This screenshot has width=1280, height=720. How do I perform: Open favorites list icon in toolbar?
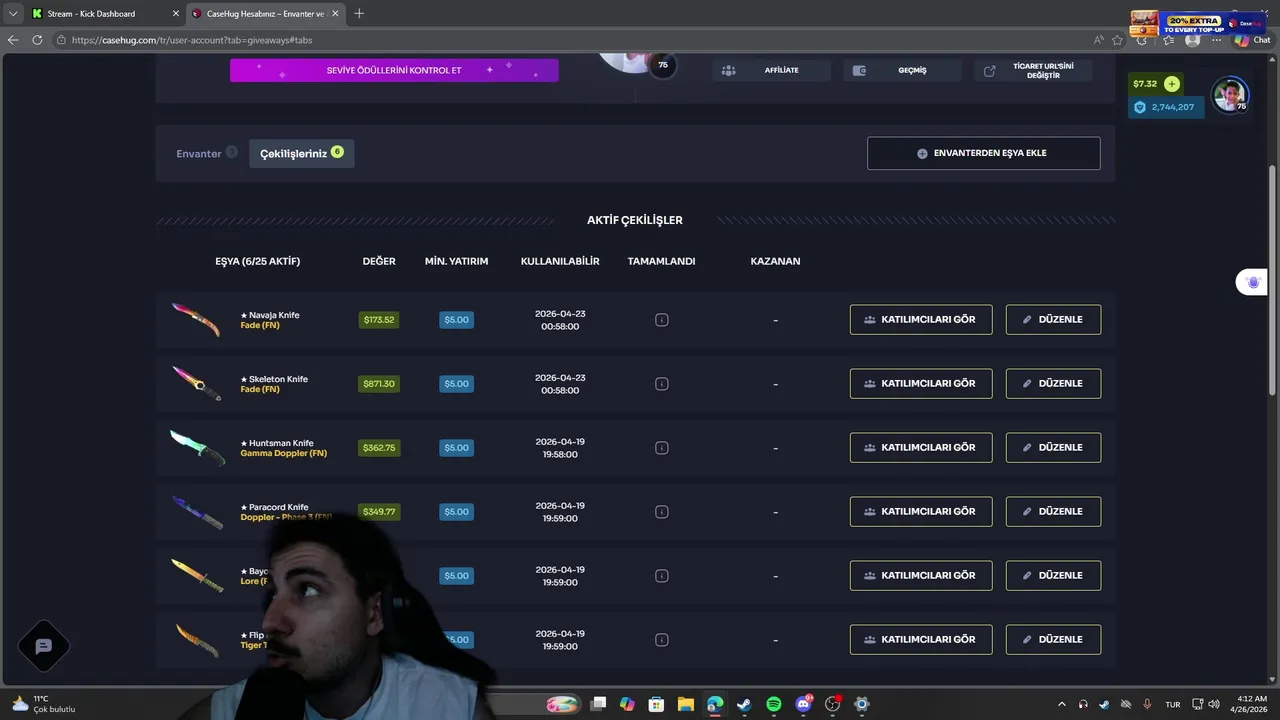coord(1168,40)
